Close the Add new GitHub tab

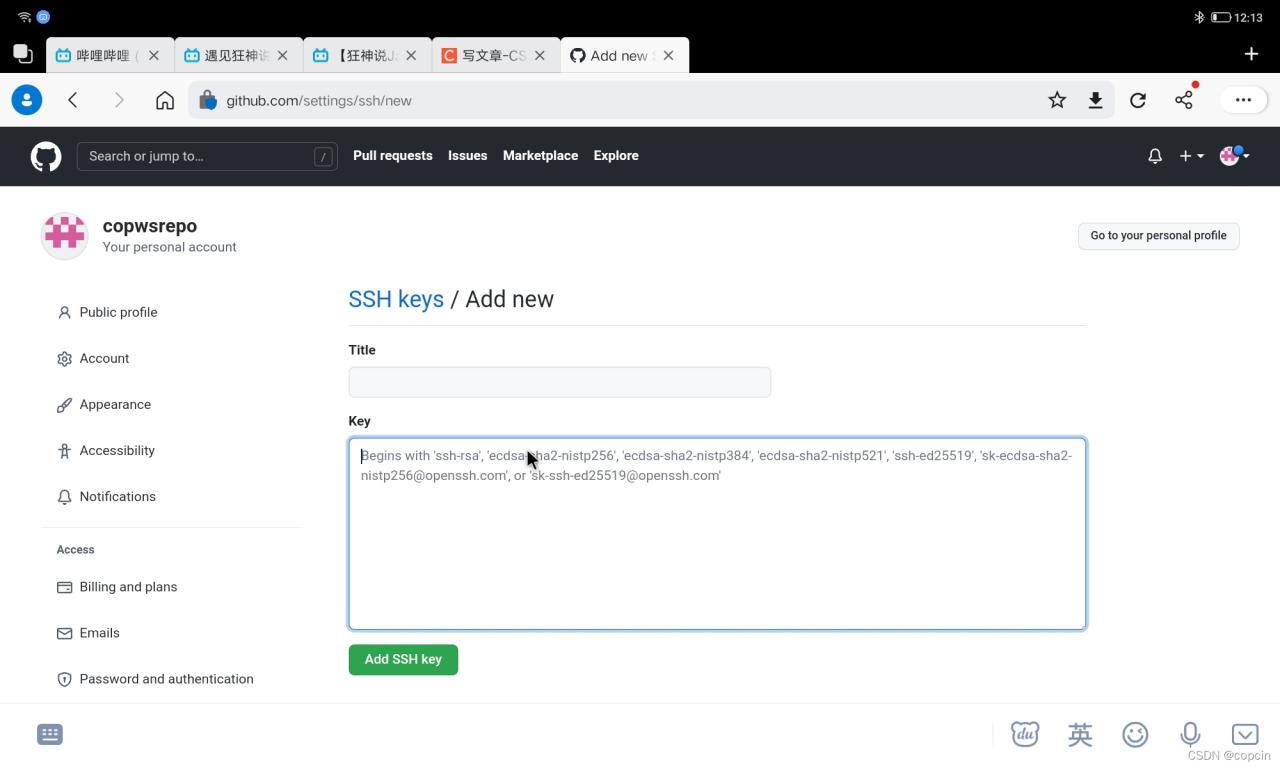point(669,56)
